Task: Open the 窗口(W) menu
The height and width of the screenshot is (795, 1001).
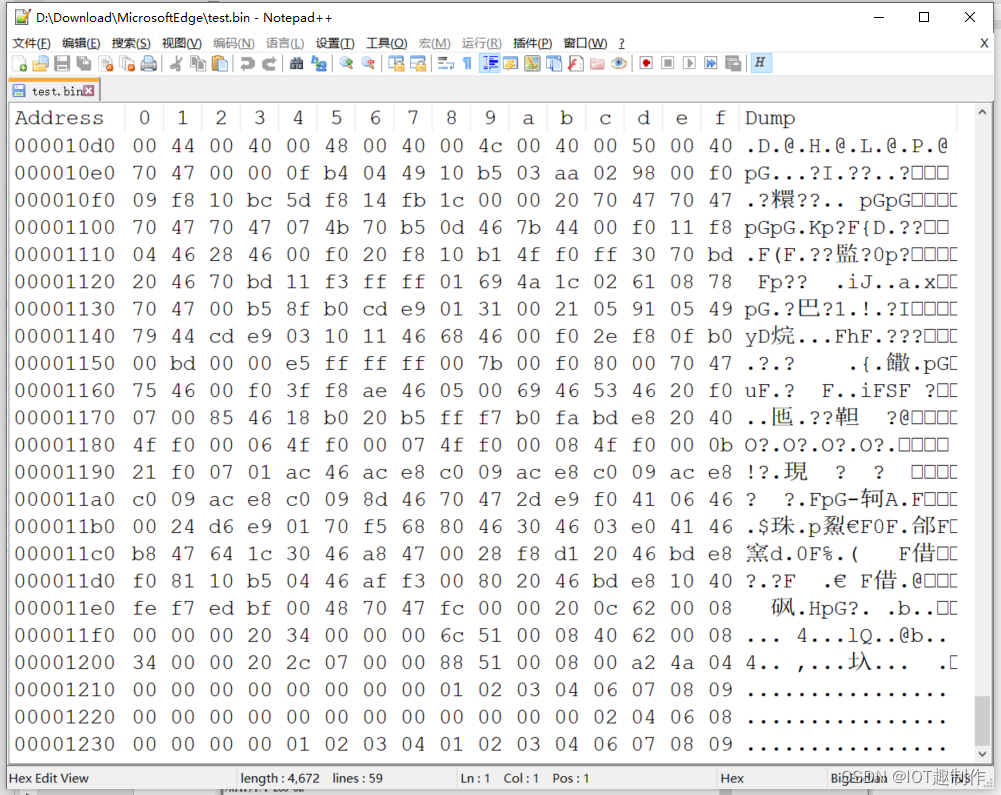Action: (x=585, y=43)
